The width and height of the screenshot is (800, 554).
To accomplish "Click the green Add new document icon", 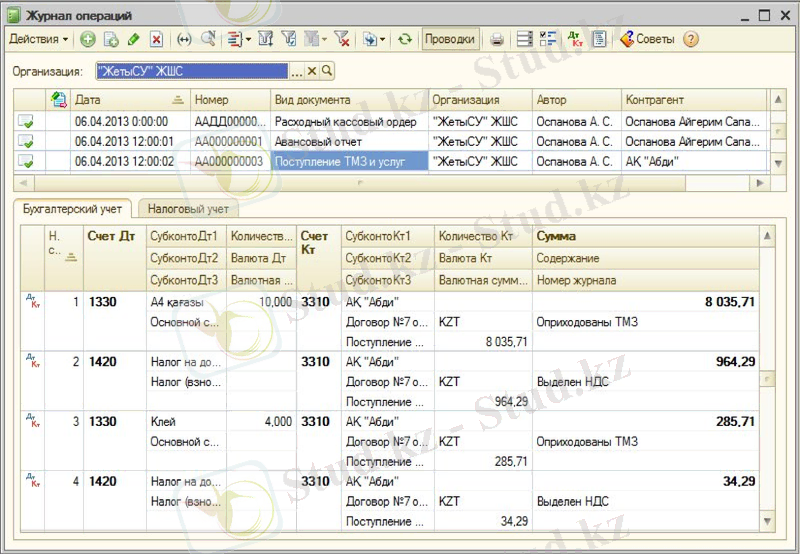I will pos(88,40).
